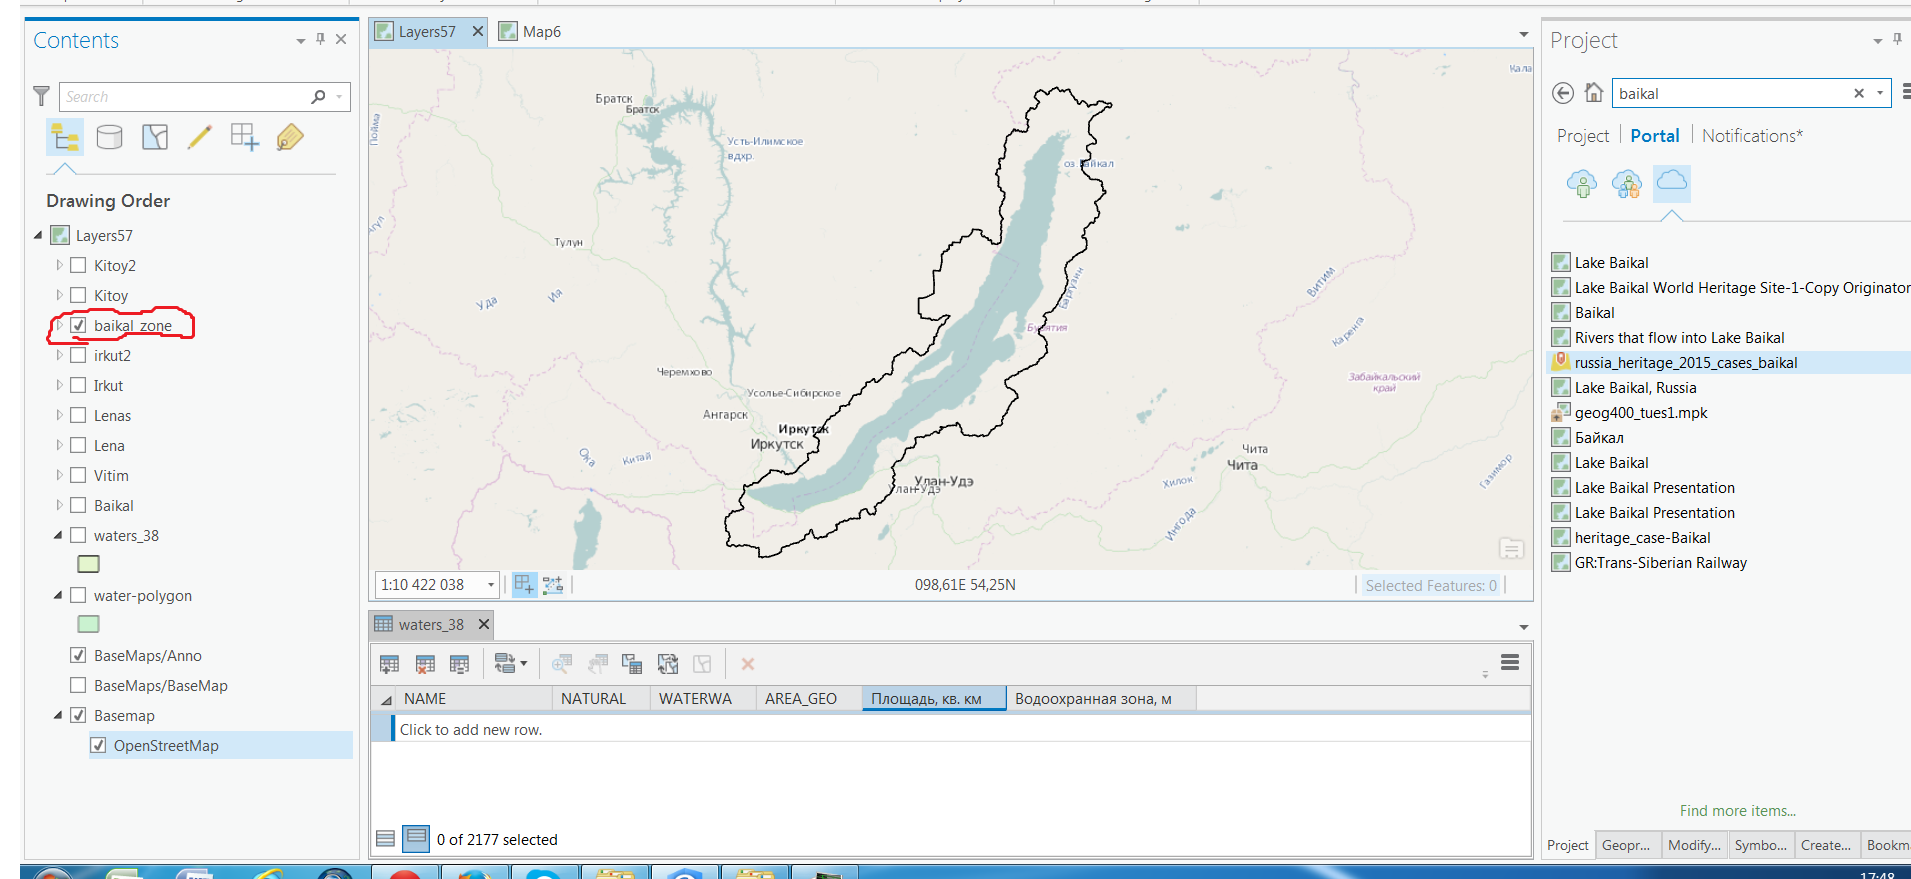Collapse the waters_38 layer node
The image size is (1911, 879).
[x=58, y=535]
